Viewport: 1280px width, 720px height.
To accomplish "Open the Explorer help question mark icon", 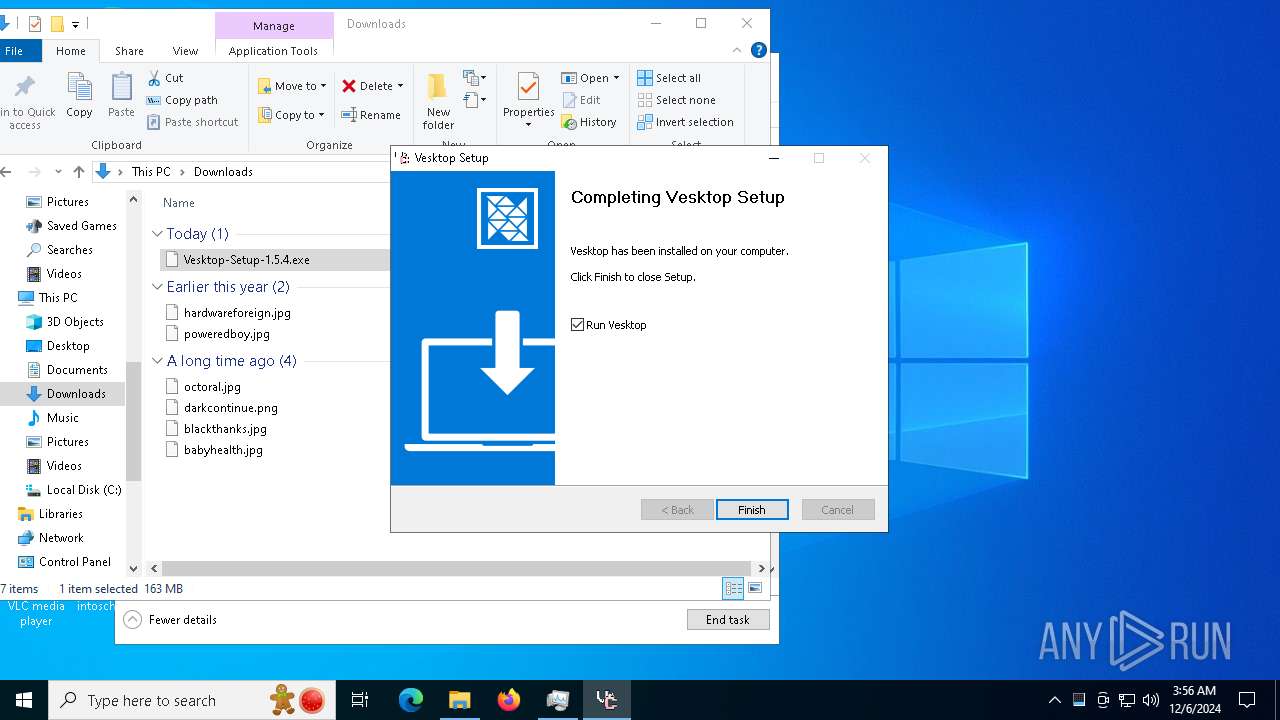I will tap(759, 50).
